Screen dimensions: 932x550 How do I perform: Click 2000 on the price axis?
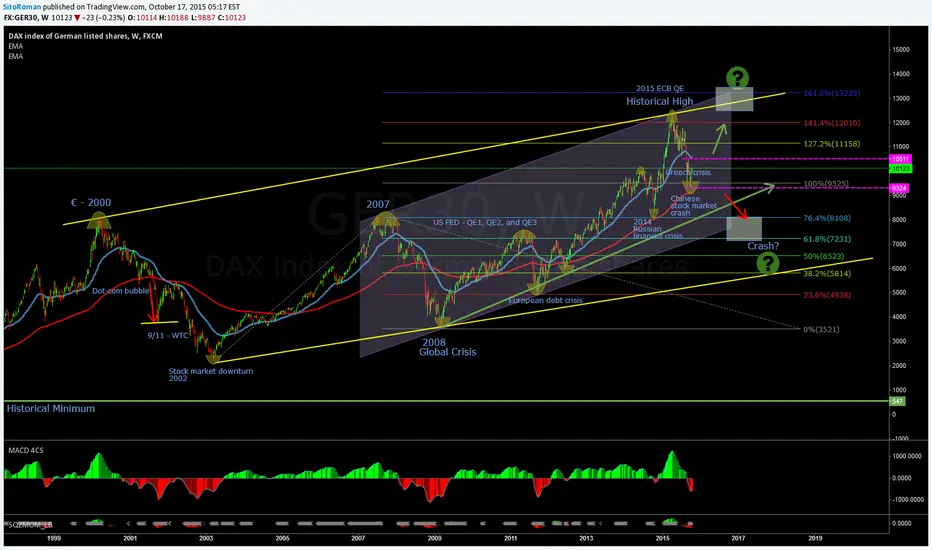[x=901, y=366]
